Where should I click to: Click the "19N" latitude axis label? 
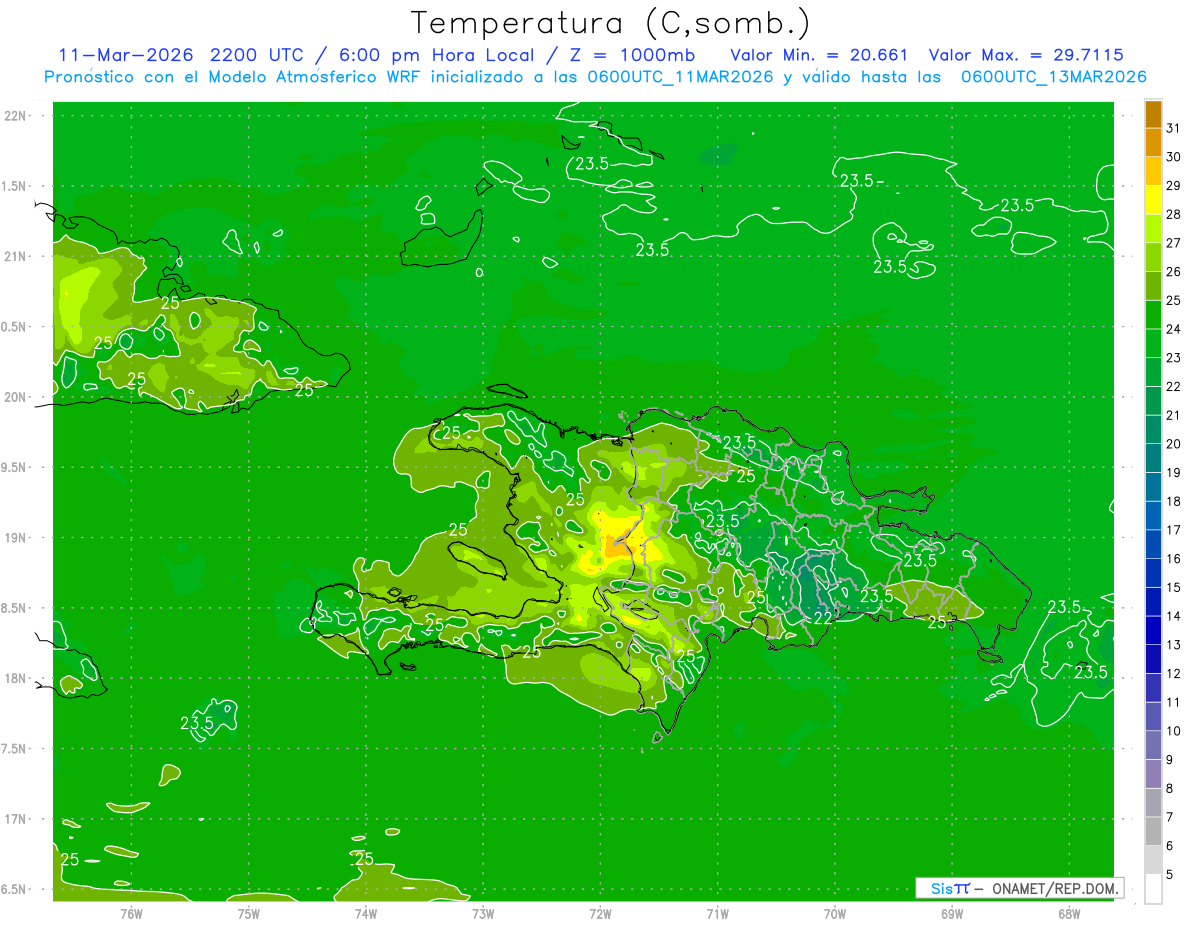[x=15, y=537]
